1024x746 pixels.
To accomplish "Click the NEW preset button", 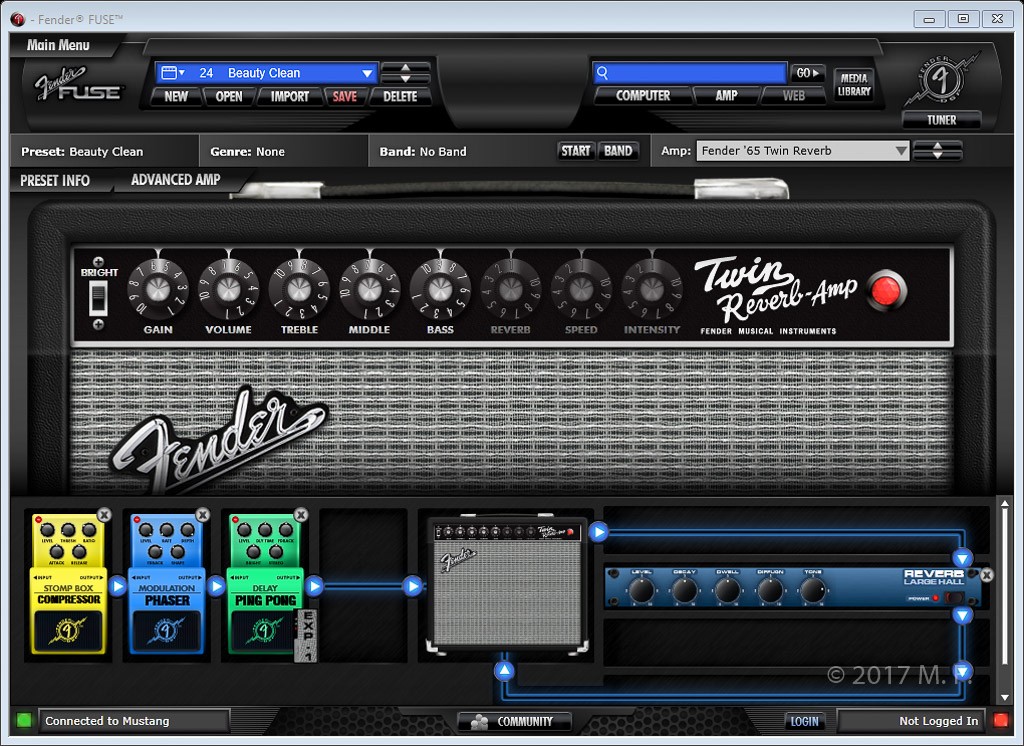I will coord(176,96).
